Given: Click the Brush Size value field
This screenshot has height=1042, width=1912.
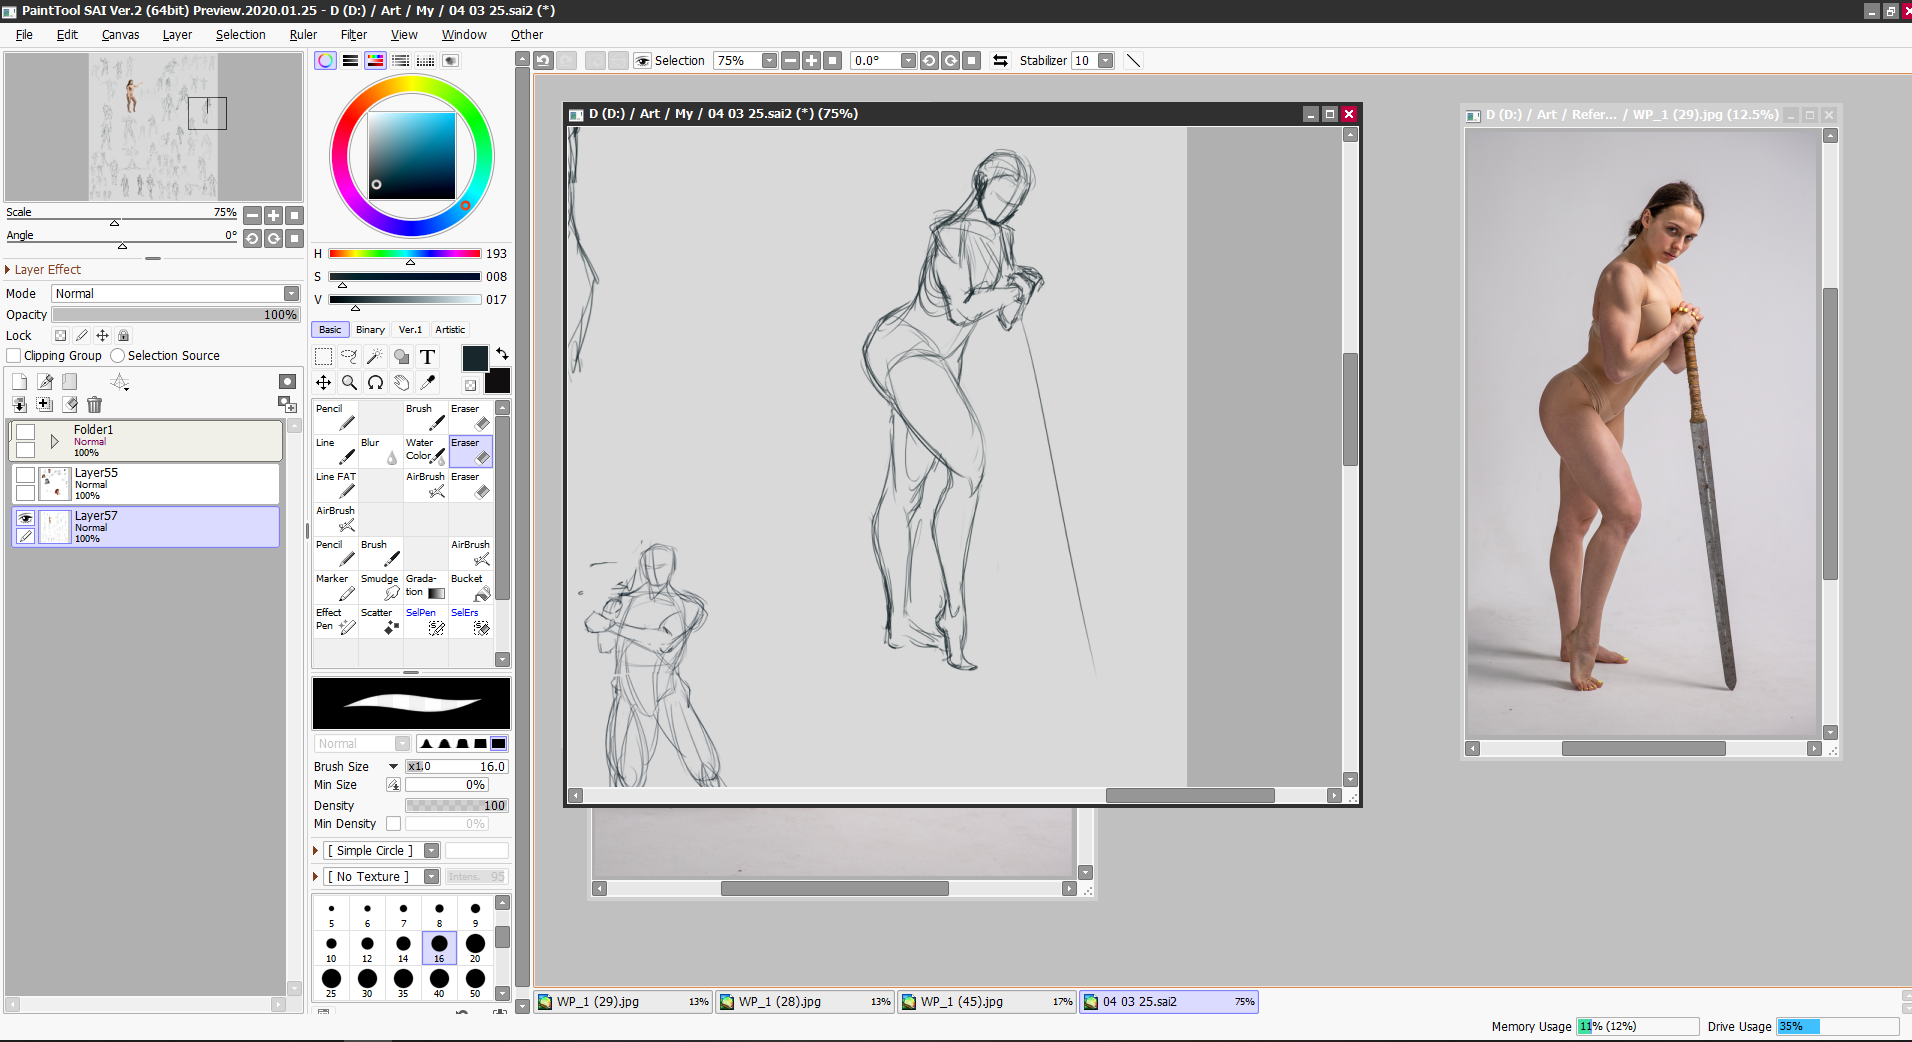Looking at the screenshot, I should coord(457,767).
